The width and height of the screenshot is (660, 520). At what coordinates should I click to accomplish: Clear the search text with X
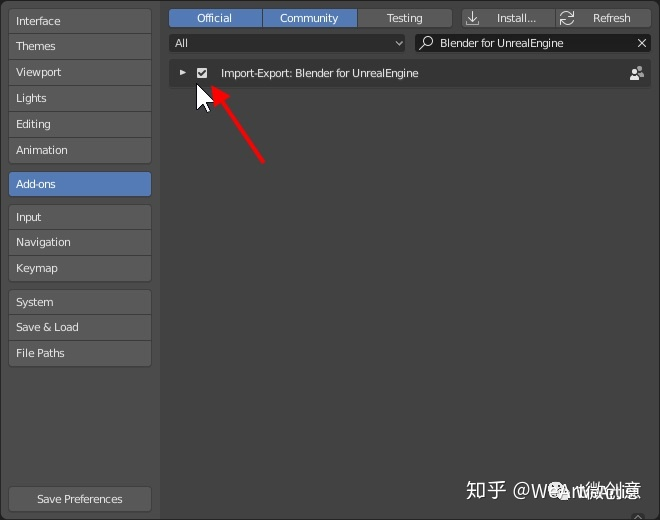pyautogui.click(x=641, y=43)
